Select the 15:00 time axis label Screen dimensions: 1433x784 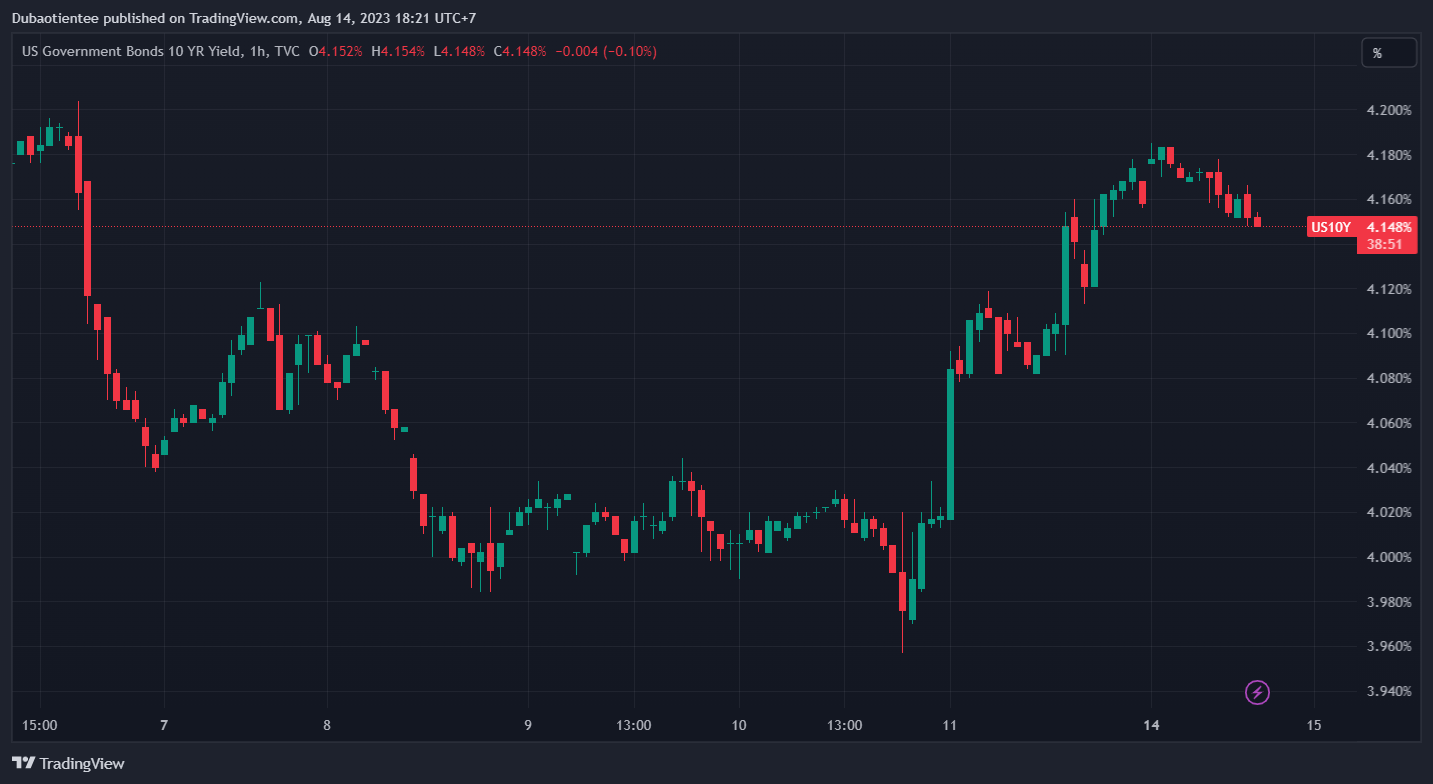click(40, 725)
